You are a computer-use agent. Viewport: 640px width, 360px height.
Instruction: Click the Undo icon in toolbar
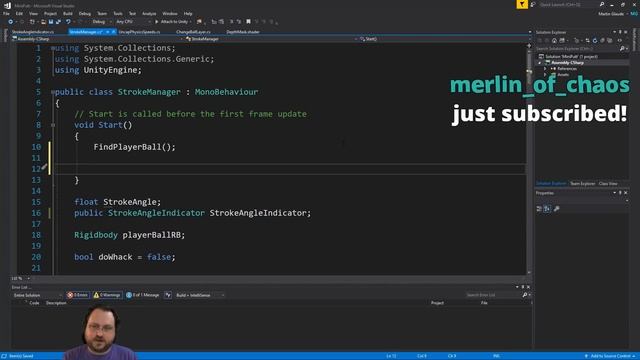point(68,22)
